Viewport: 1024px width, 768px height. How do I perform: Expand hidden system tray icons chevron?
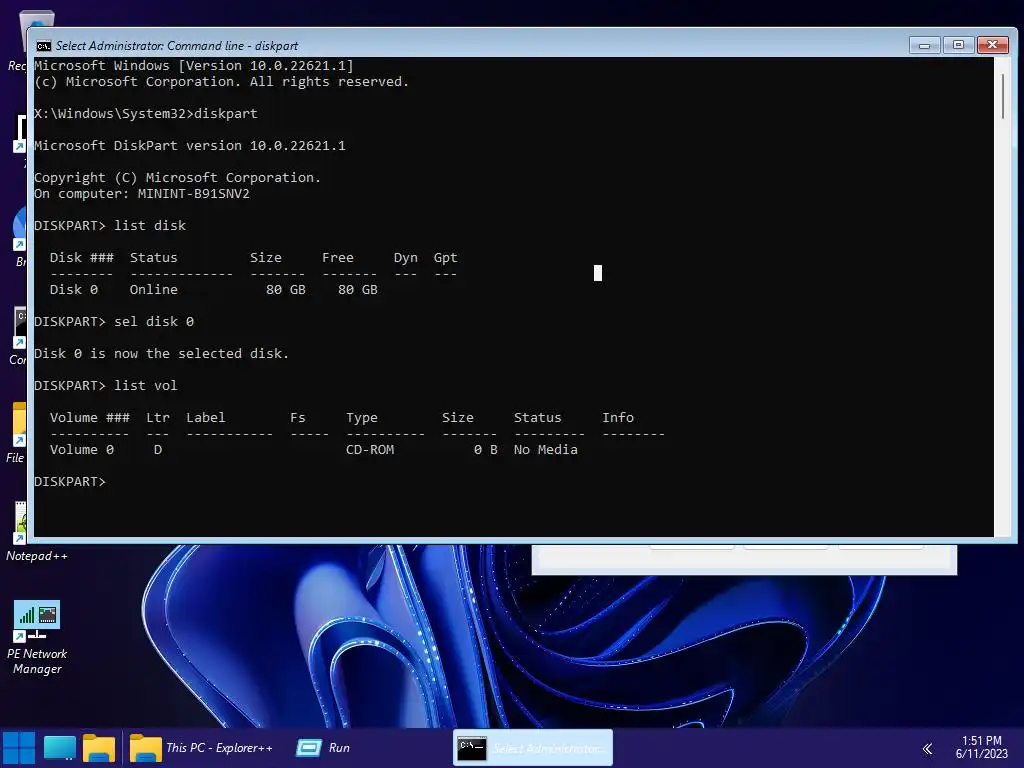point(927,748)
